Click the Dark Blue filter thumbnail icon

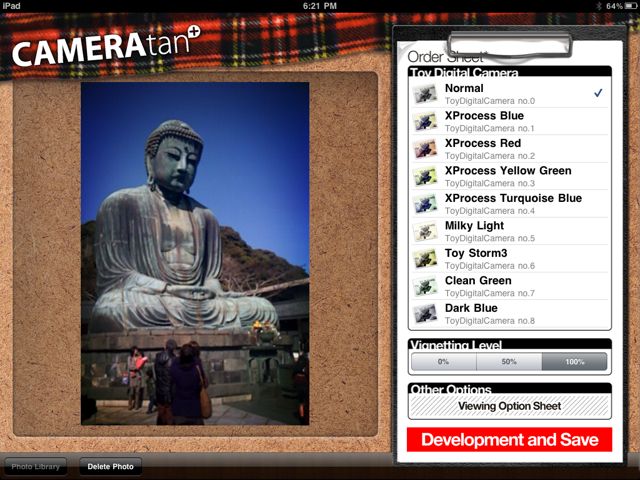pos(425,314)
